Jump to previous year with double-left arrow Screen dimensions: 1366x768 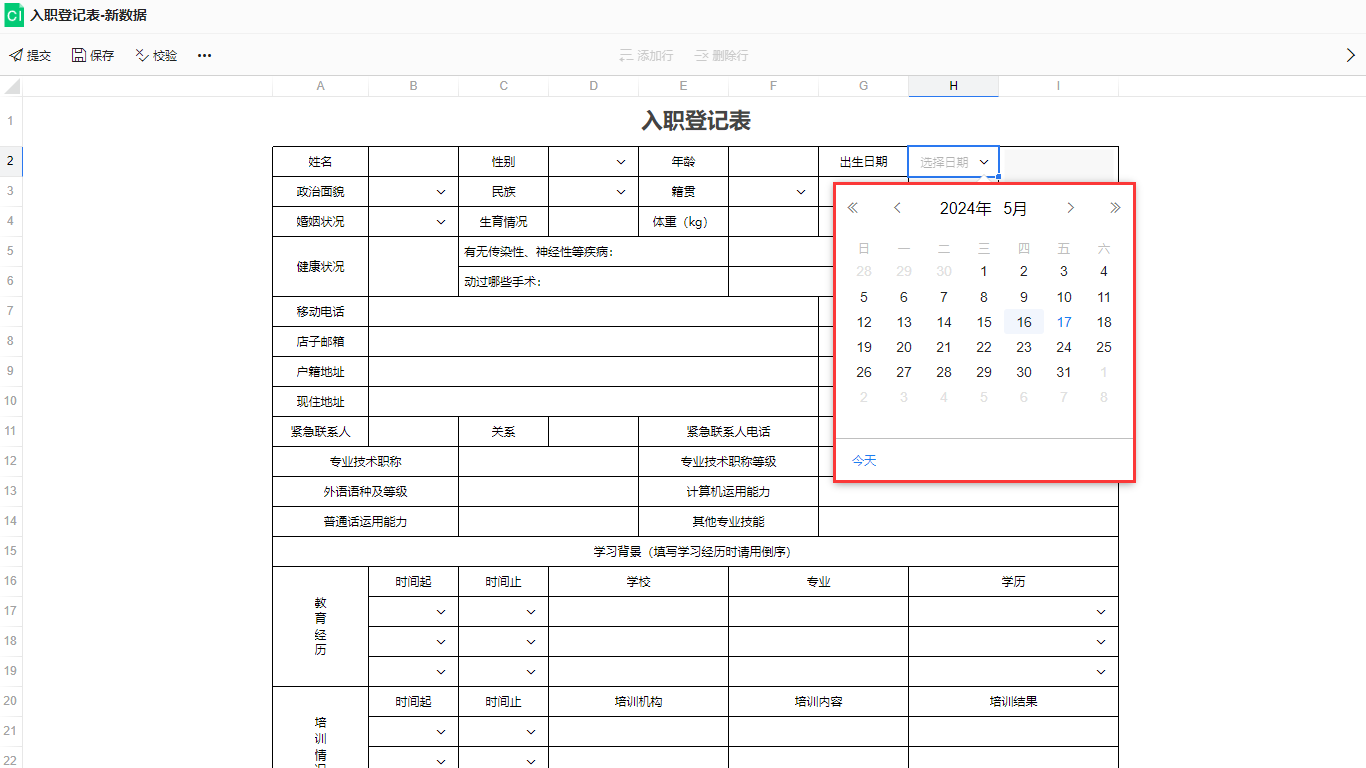[x=853, y=208]
